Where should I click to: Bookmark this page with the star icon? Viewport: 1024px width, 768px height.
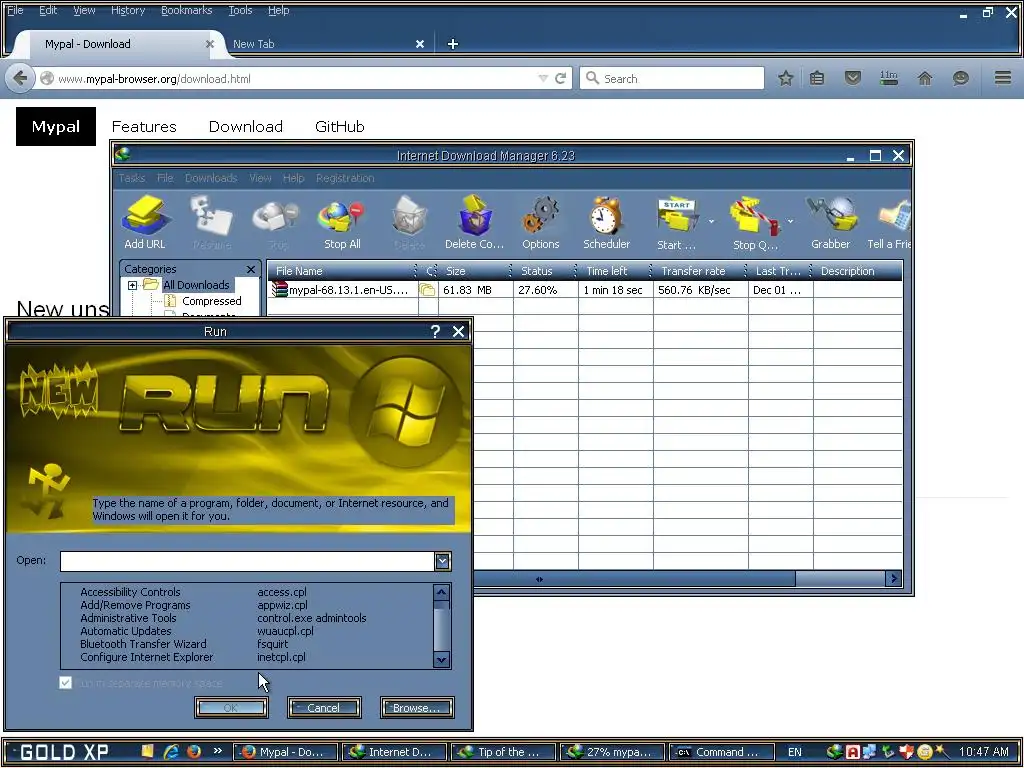point(786,78)
